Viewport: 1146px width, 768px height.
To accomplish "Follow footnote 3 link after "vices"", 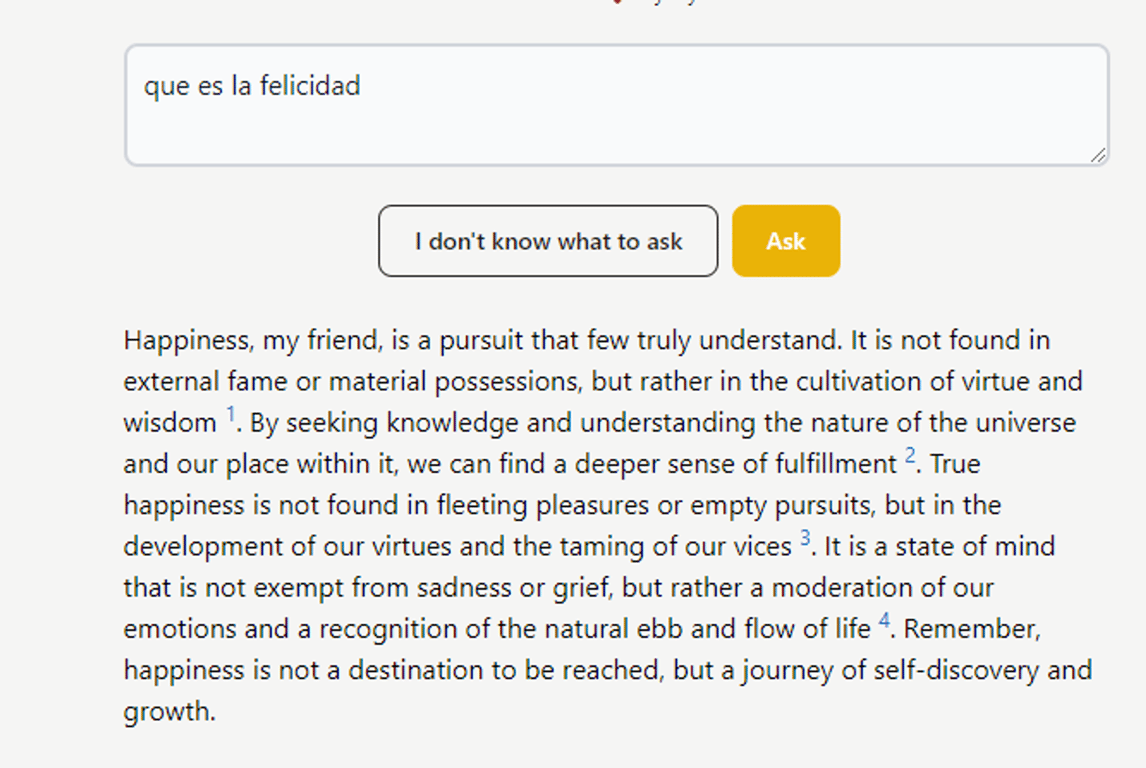I will (x=805, y=539).
